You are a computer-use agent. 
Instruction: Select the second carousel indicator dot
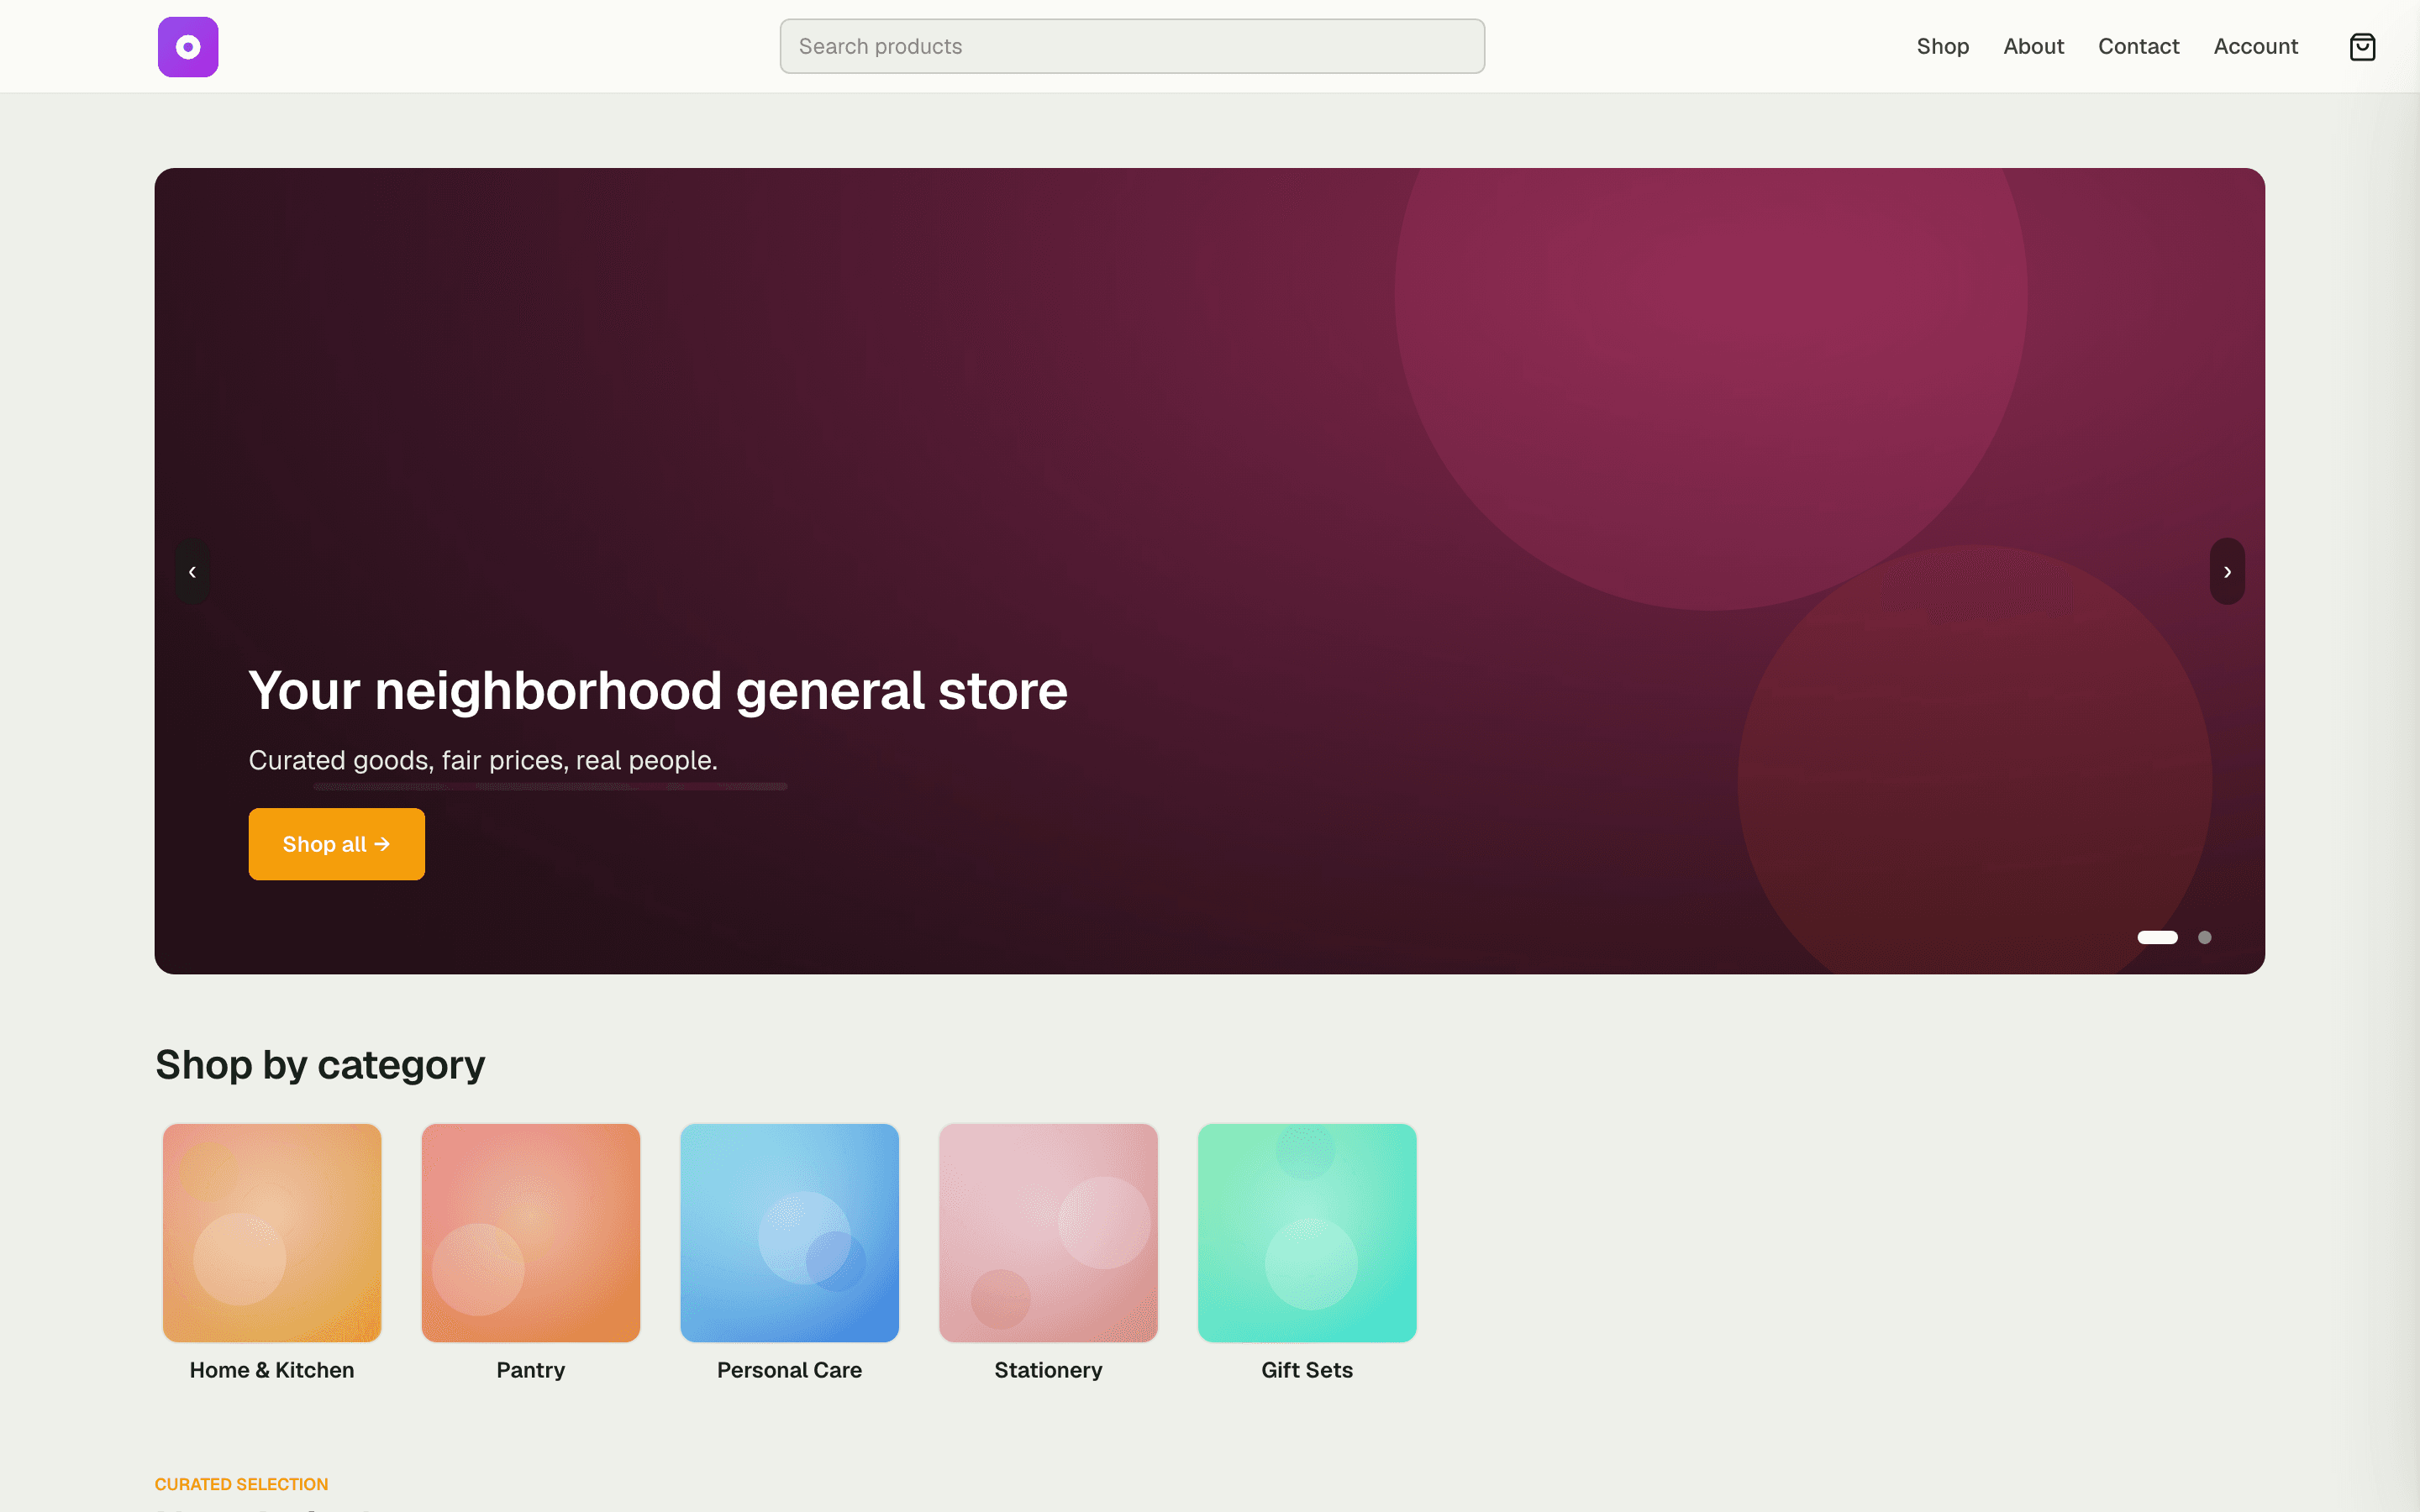click(2204, 937)
